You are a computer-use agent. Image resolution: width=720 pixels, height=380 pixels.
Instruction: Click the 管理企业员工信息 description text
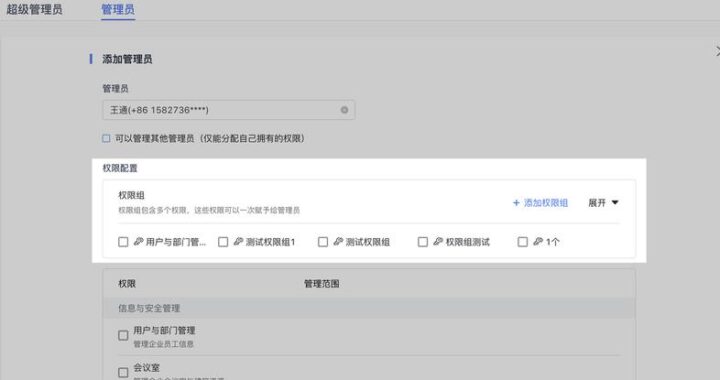(x=163, y=344)
